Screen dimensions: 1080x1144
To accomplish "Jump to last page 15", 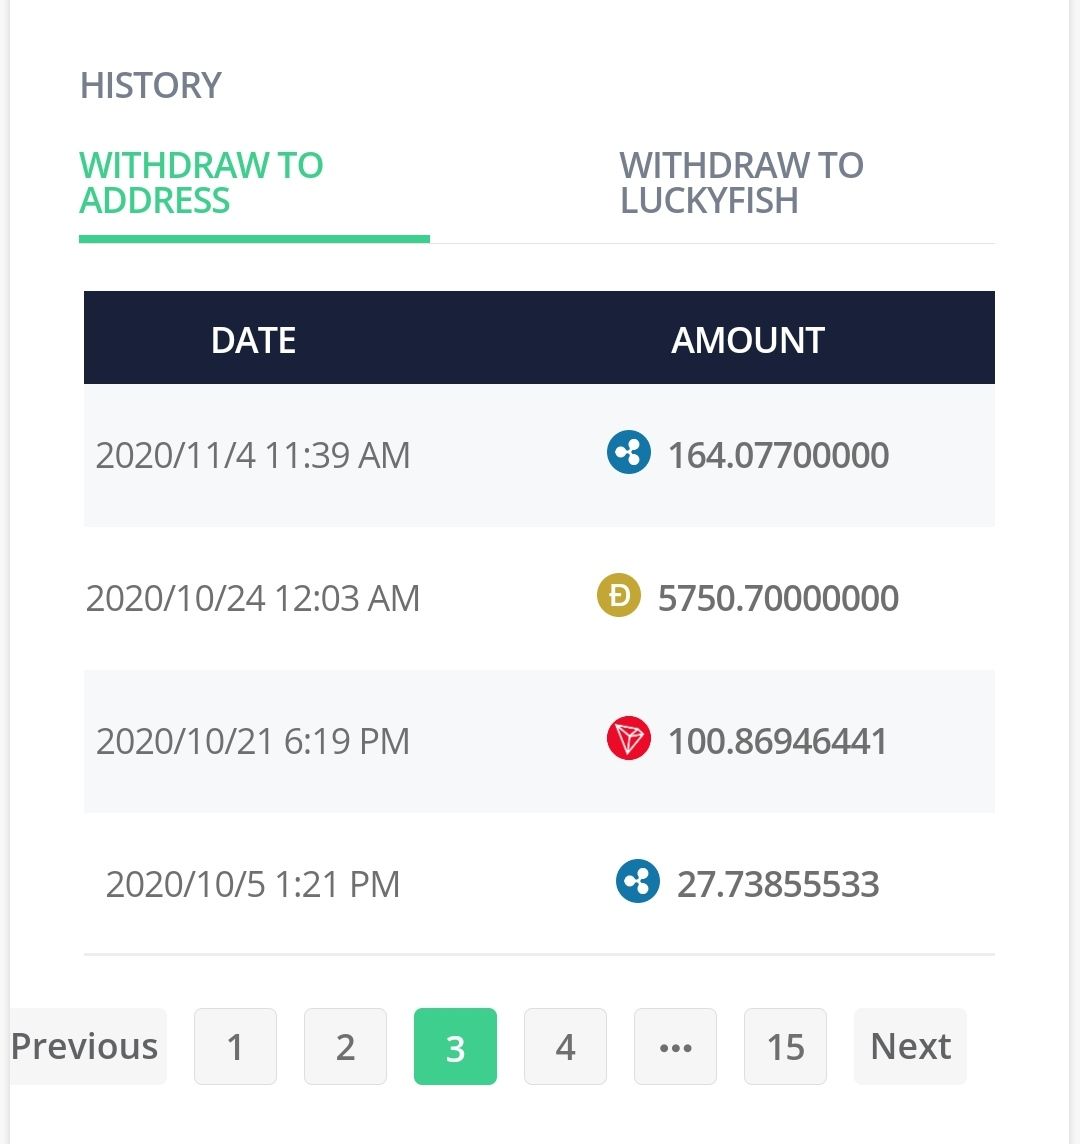I will click(x=785, y=1046).
